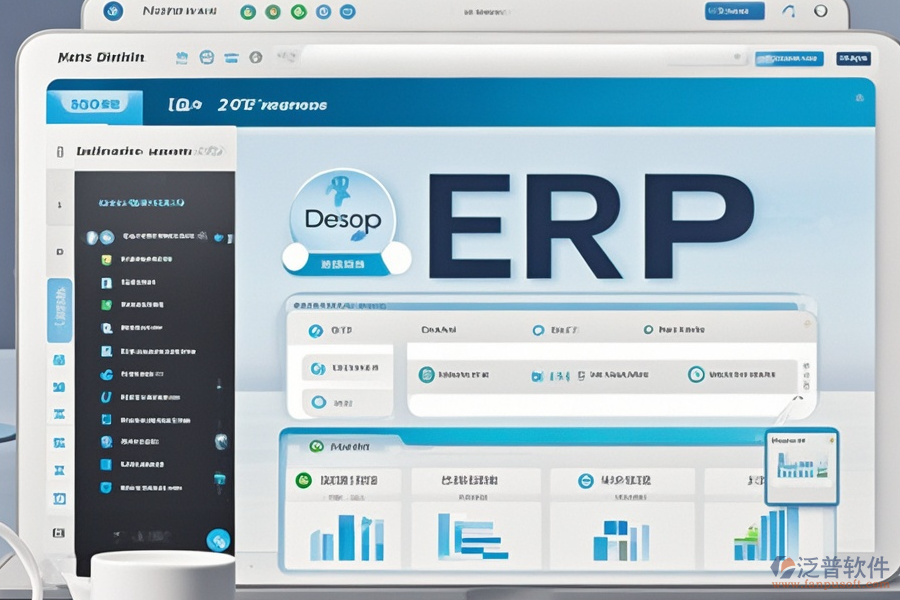Image resolution: width=900 pixels, height=600 pixels.
Task: Open the blue 500 tab in the header bar
Action: [x=94, y=103]
